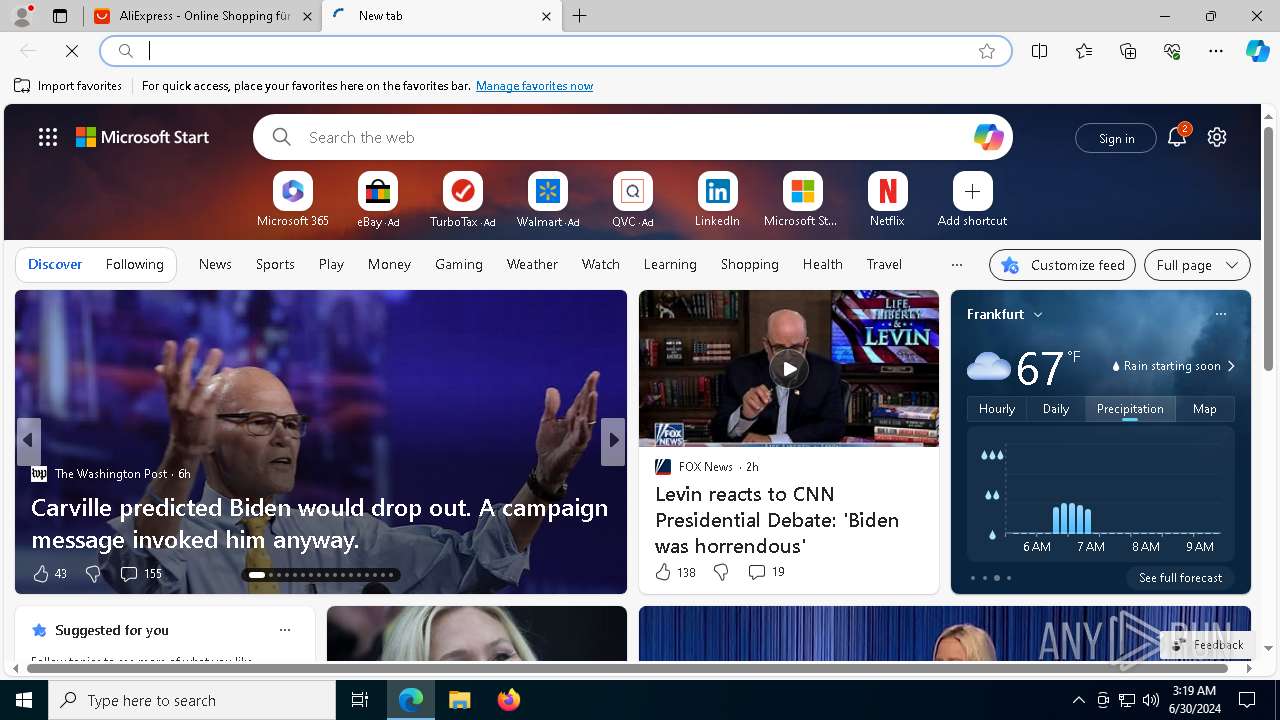Image resolution: width=1280 pixels, height=720 pixels.
Task: Select the Sports category tab
Action: tap(275, 264)
